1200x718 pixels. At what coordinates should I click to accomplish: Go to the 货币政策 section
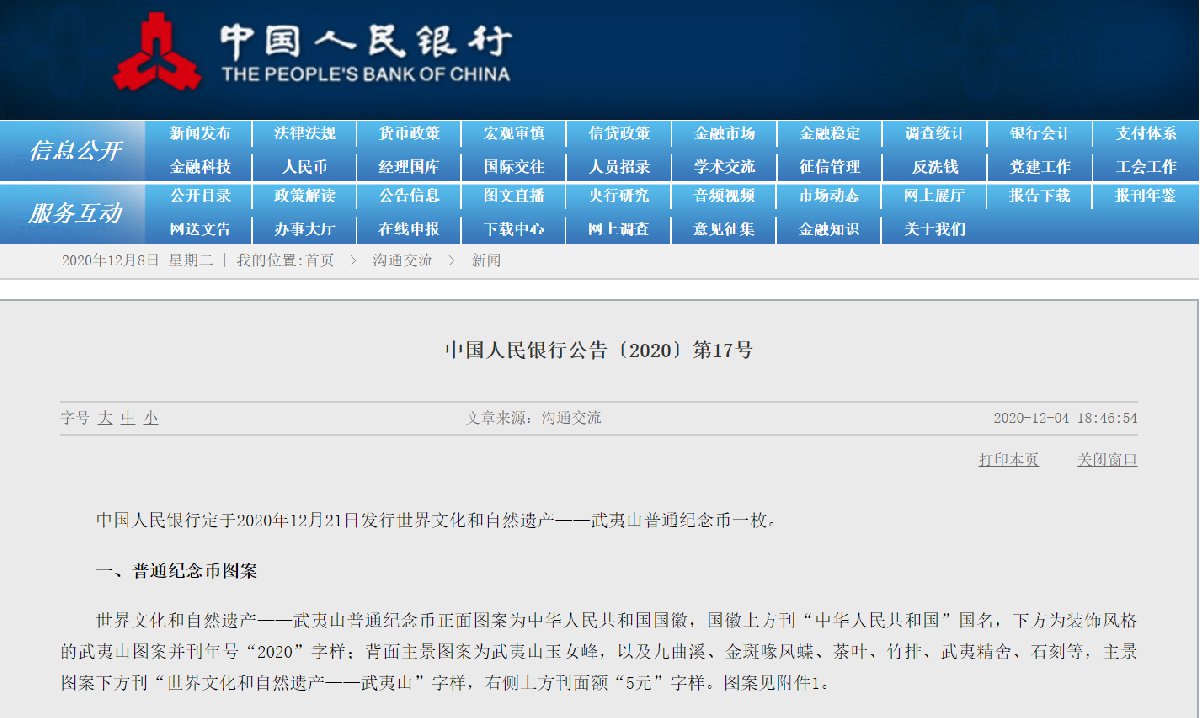click(409, 133)
